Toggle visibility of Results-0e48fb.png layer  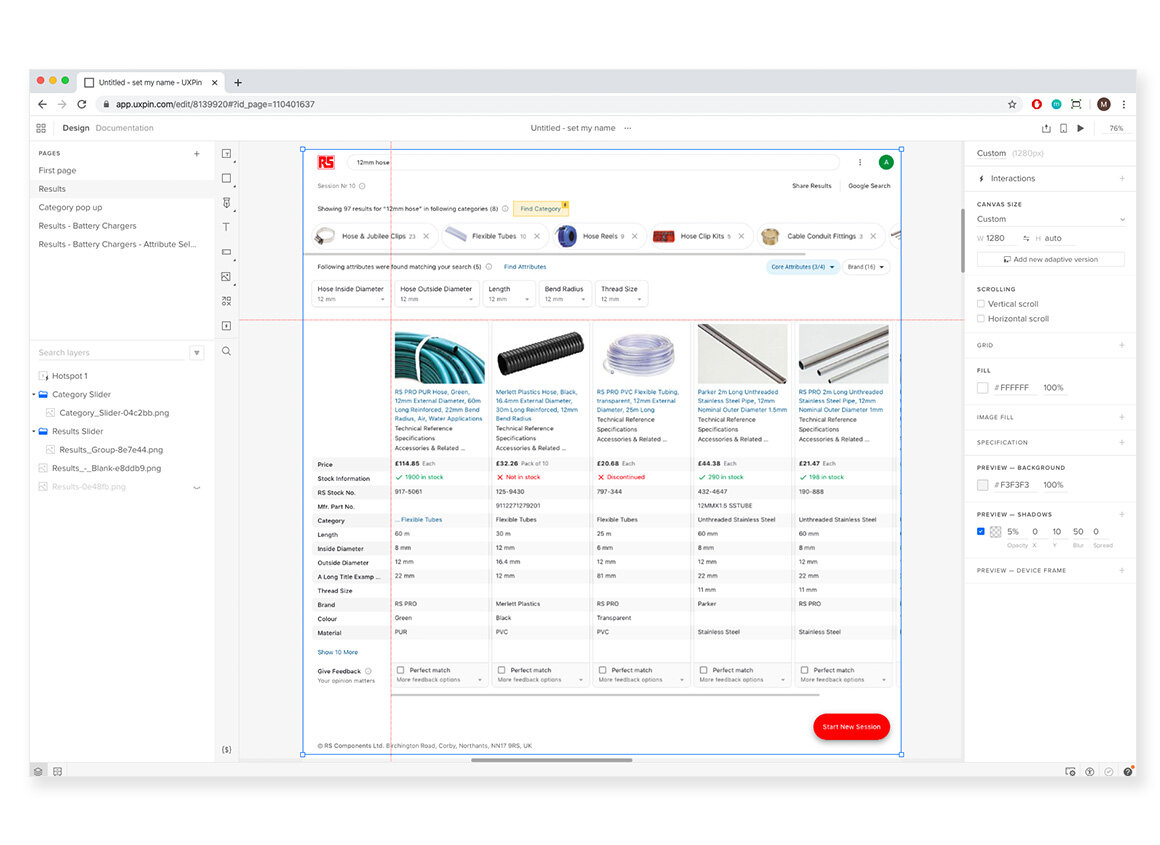click(x=197, y=488)
